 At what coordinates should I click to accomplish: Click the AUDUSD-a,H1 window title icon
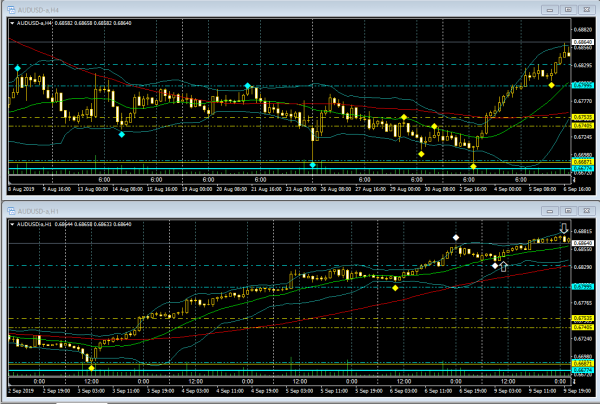click(11, 211)
